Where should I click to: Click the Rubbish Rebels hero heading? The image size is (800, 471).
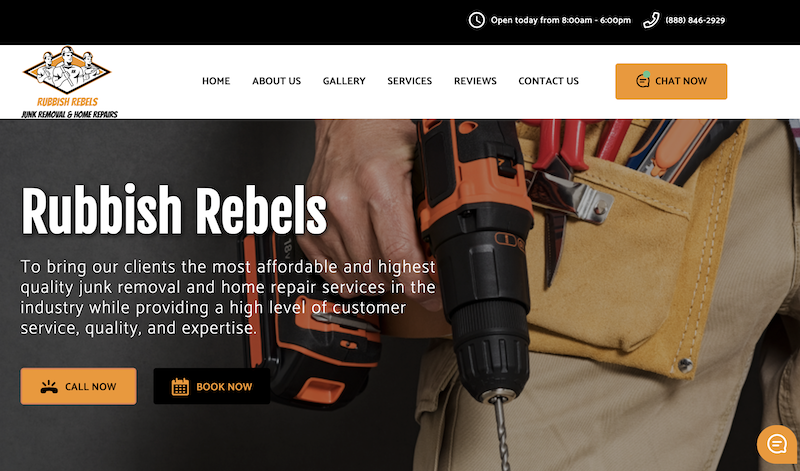click(x=173, y=211)
